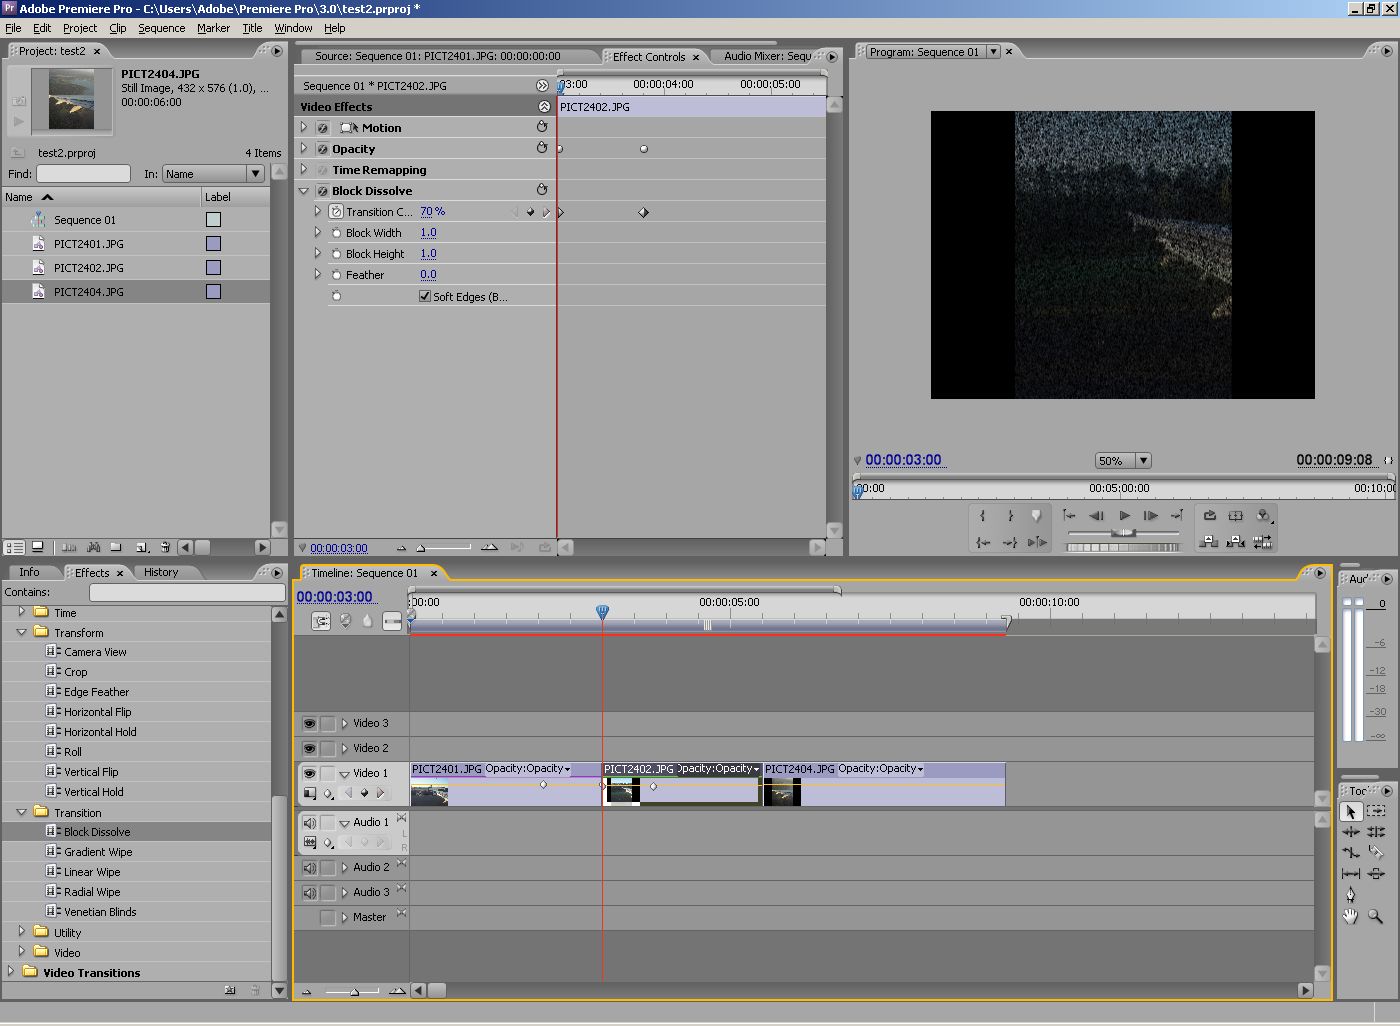Open the Output settings icon in Program monitor

click(1264, 516)
